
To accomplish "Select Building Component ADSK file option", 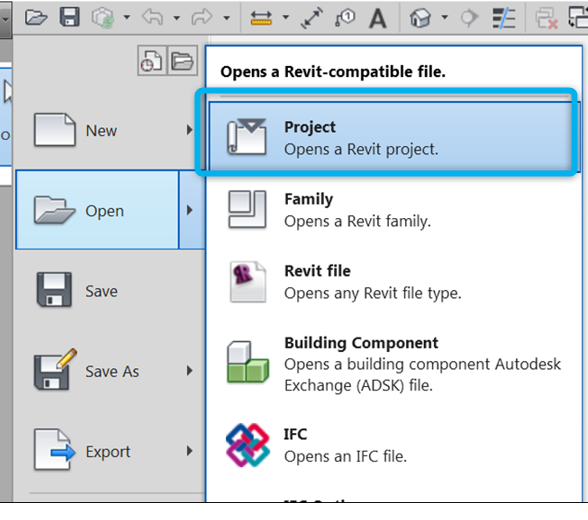I will 390,363.
